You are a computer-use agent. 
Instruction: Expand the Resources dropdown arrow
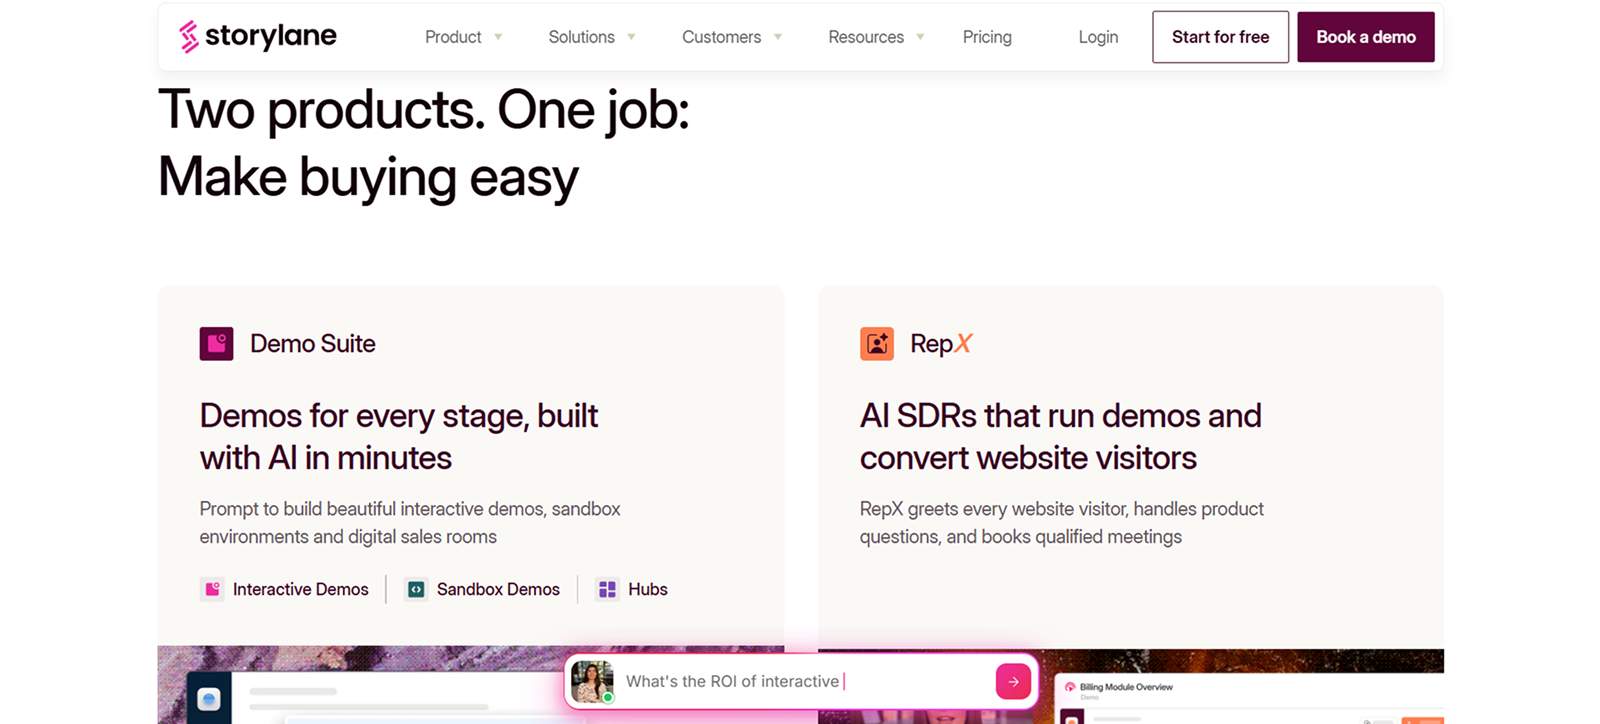tap(920, 37)
